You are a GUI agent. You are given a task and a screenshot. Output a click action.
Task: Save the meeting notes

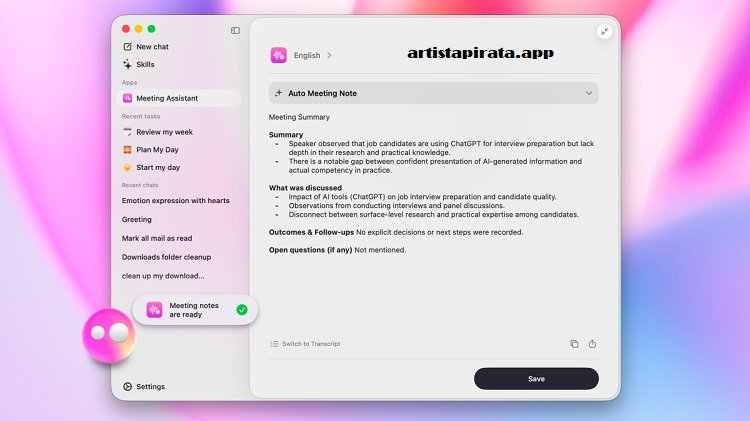pyautogui.click(x=536, y=378)
